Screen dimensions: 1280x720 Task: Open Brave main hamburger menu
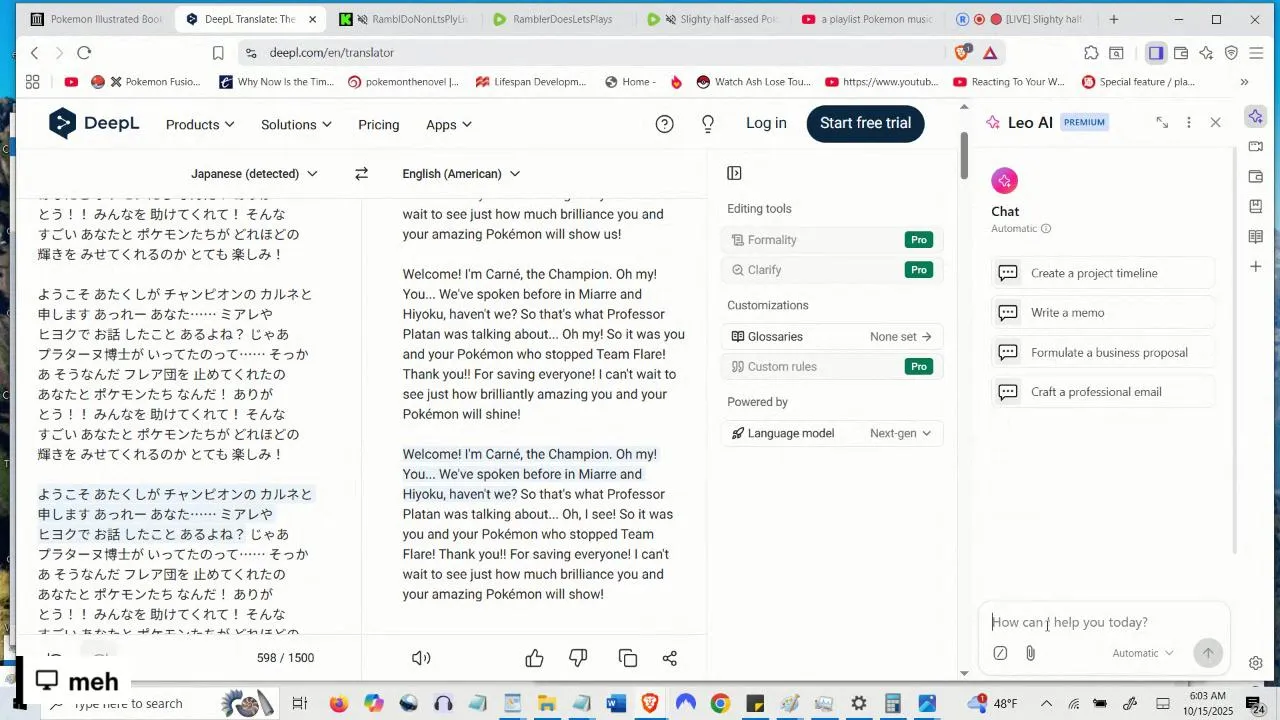[1256, 53]
